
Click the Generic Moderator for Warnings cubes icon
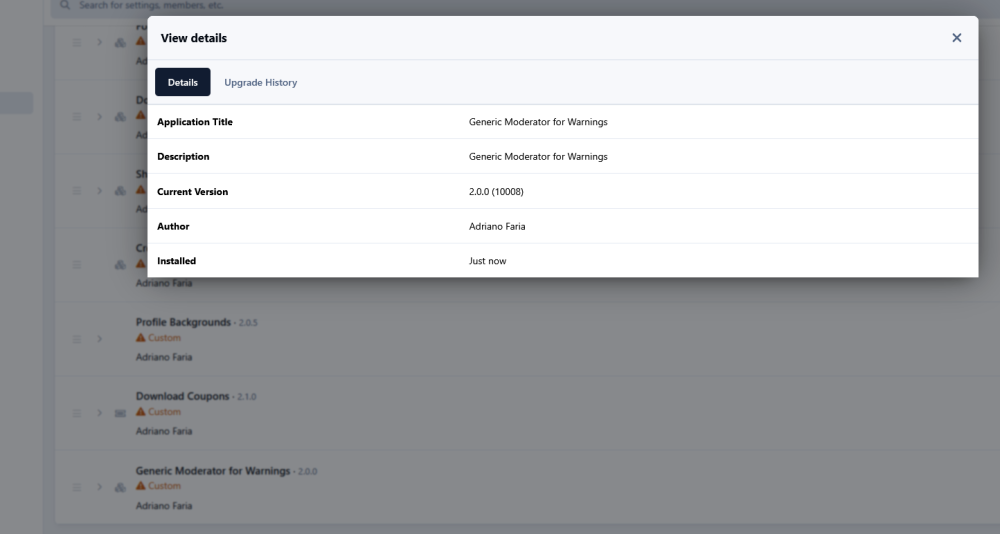(x=120, y=487)
